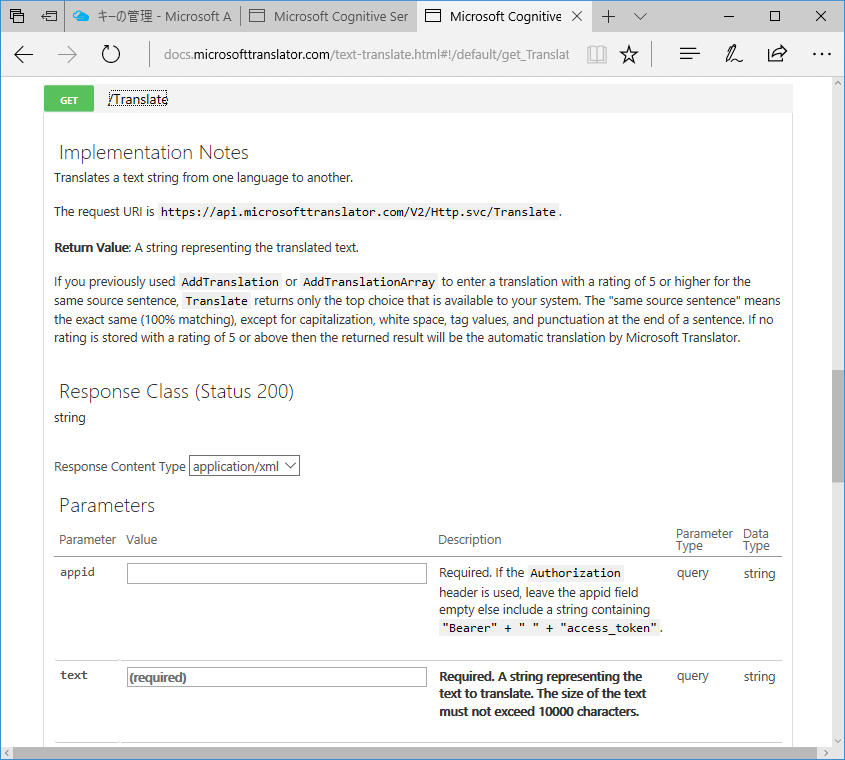Screen dimensions: 845x760
Task: Click into the appid value field
Action: (277, 574)
